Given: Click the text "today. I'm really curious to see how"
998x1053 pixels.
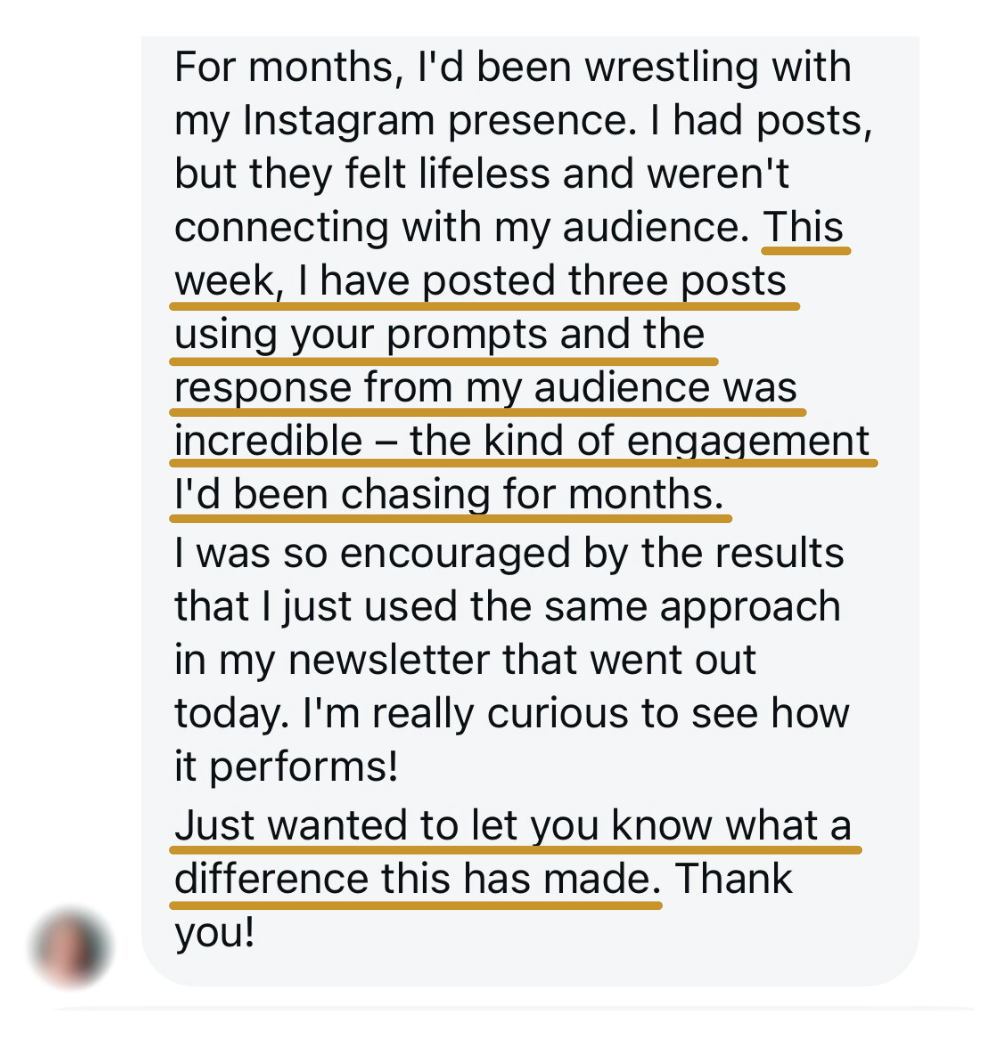Looking at the screenshot, I should click(510, 714).
